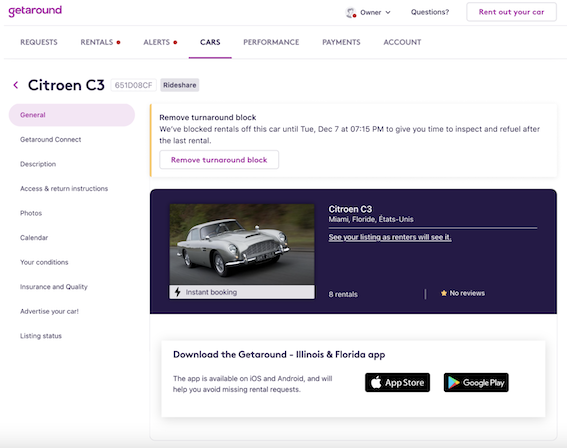Click the Rideshare tag badge
The height and width of the screenshot is (448, 567).
coord(180,85)
